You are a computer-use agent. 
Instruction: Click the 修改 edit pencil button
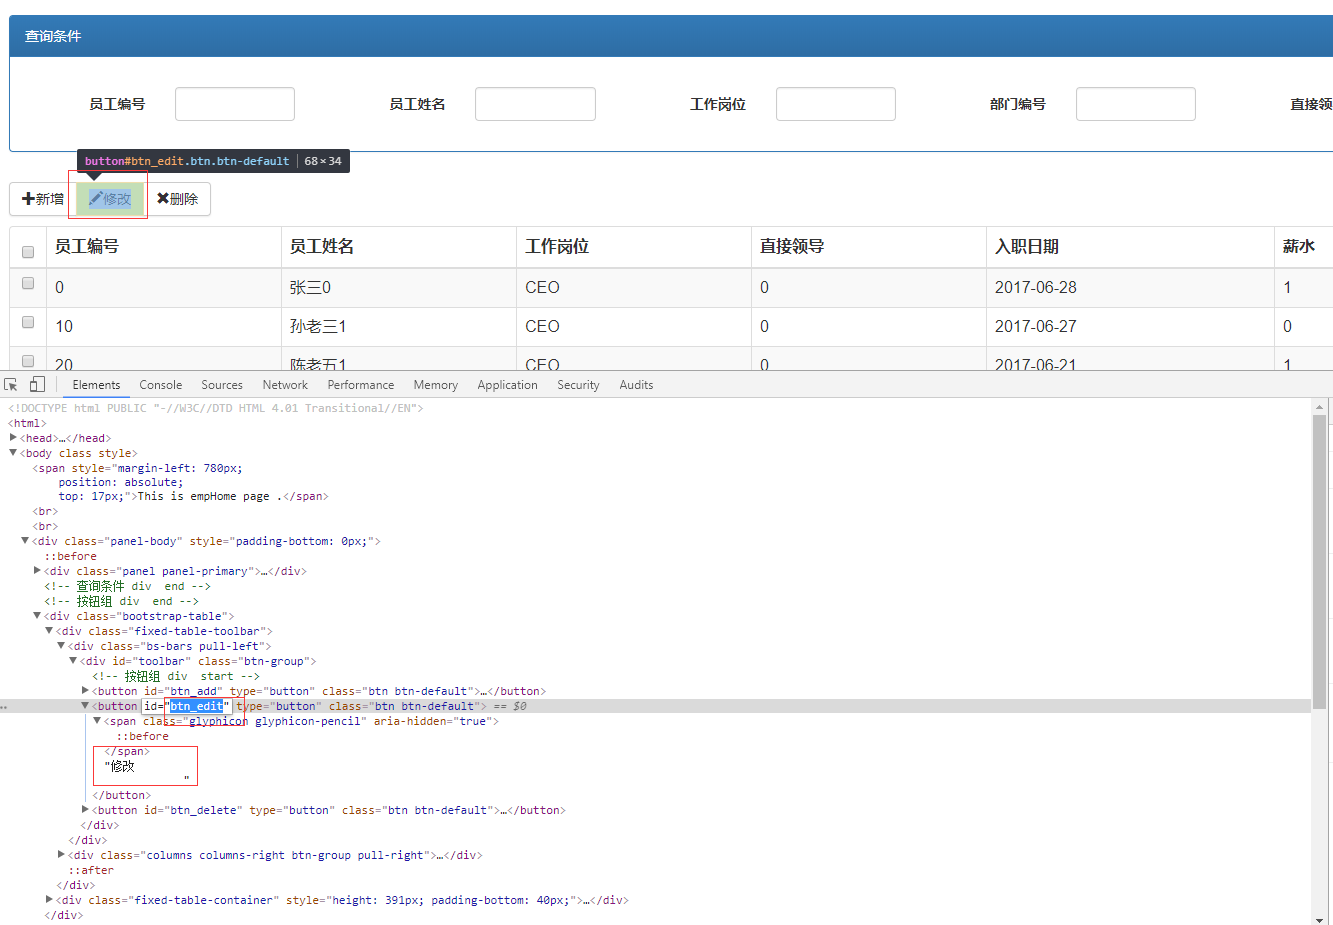point(110,199)
